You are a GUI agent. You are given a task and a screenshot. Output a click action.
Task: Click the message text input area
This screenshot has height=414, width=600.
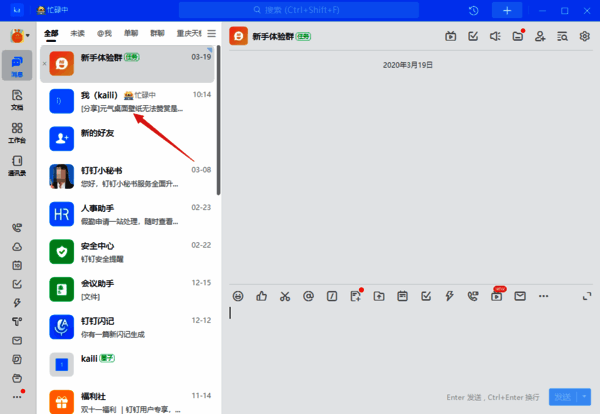411,344
